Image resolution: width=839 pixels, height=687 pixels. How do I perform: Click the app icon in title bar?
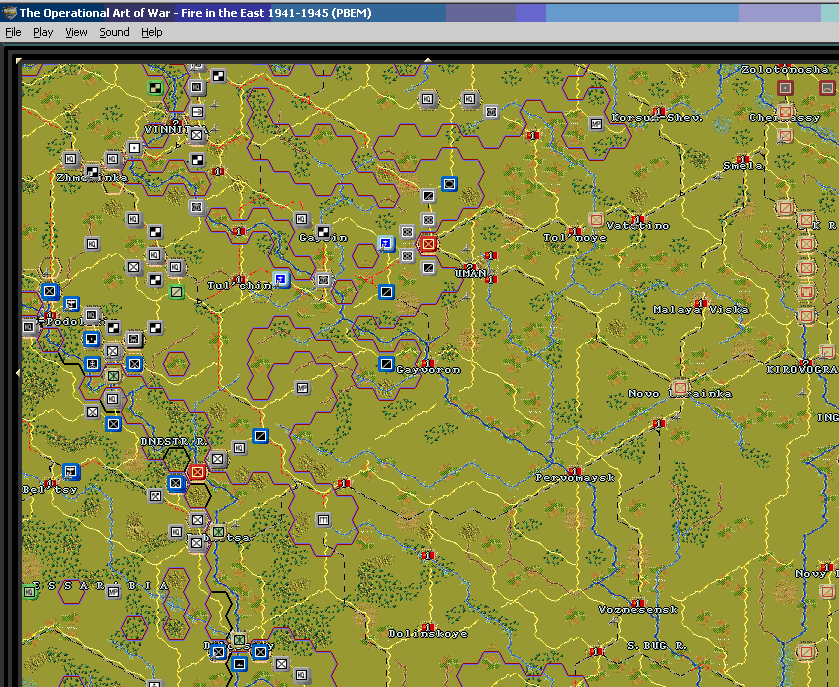(x=9, y=13)
